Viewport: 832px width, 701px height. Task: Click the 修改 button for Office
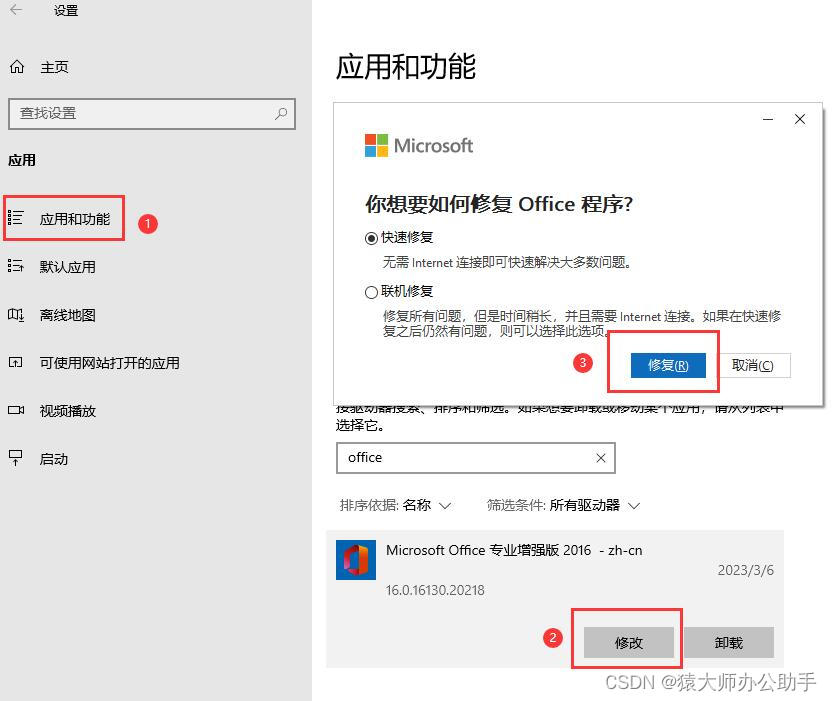[x=629, y=643]
